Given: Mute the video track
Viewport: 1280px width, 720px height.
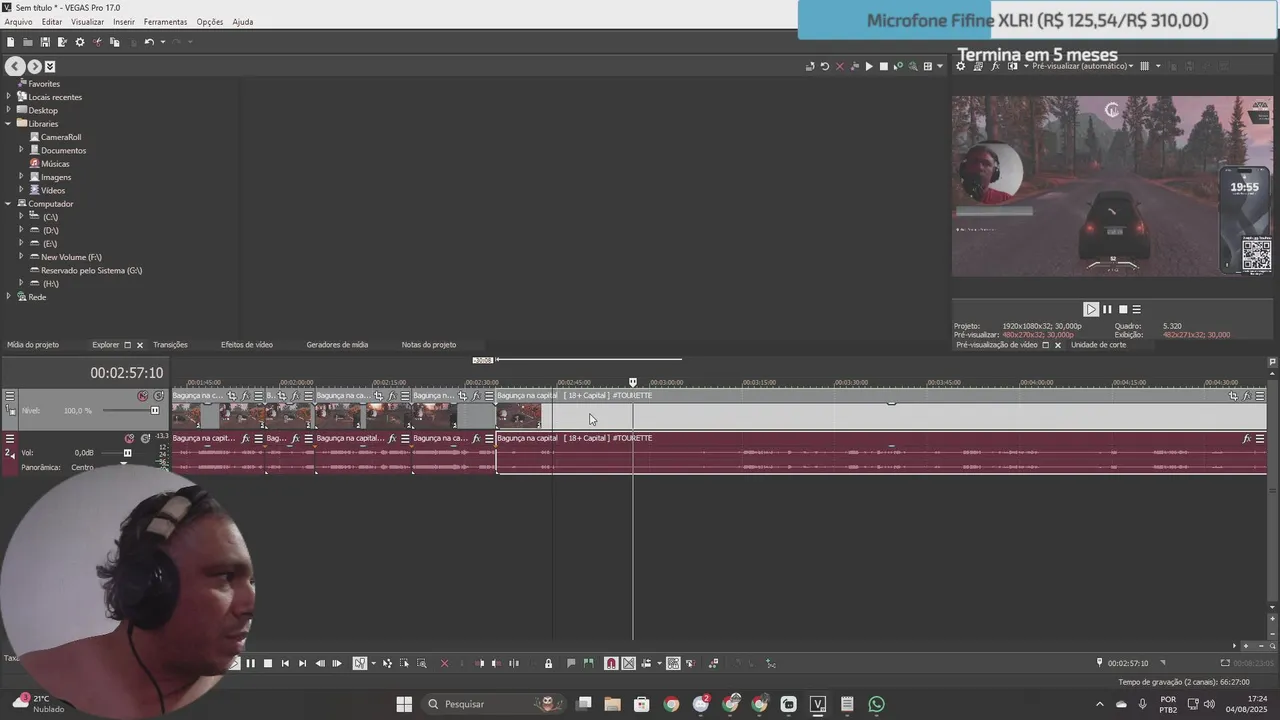Looking at the screenshot, I should point(143,396).
